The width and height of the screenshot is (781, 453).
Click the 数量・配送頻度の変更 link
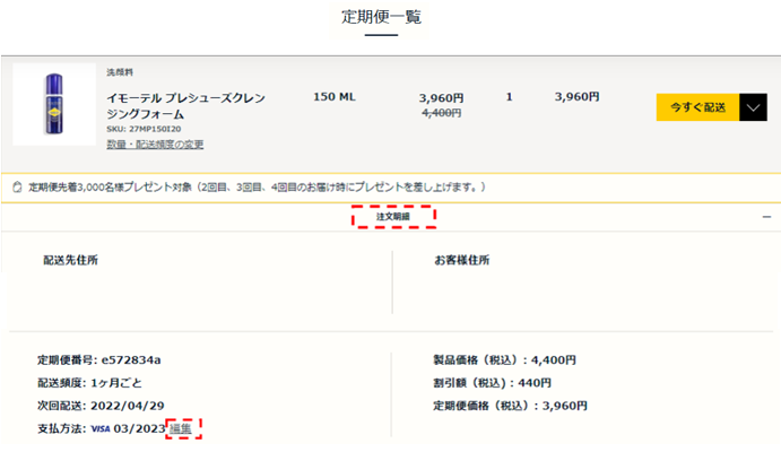[x=155, y=144]
